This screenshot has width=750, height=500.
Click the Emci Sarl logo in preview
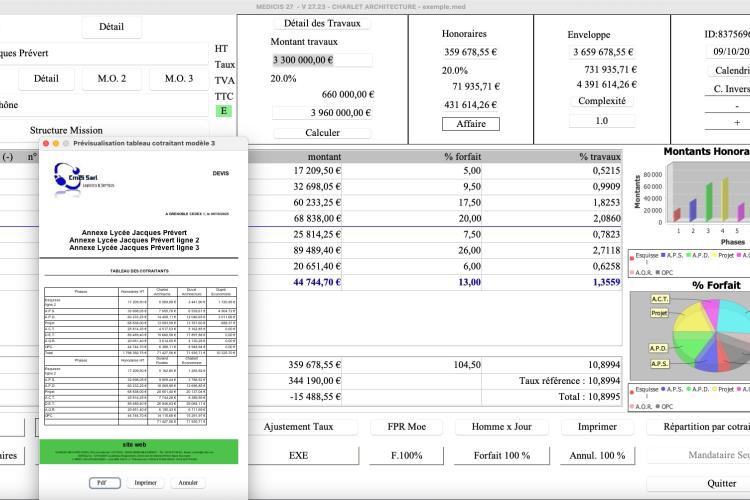click(83, 180)
